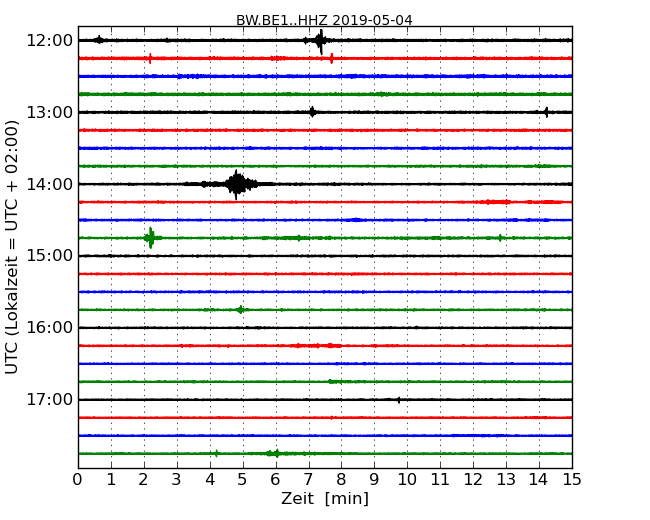
Task: Click the UTC Lokalzeit vertical axis label
Action: click(12, 247)
